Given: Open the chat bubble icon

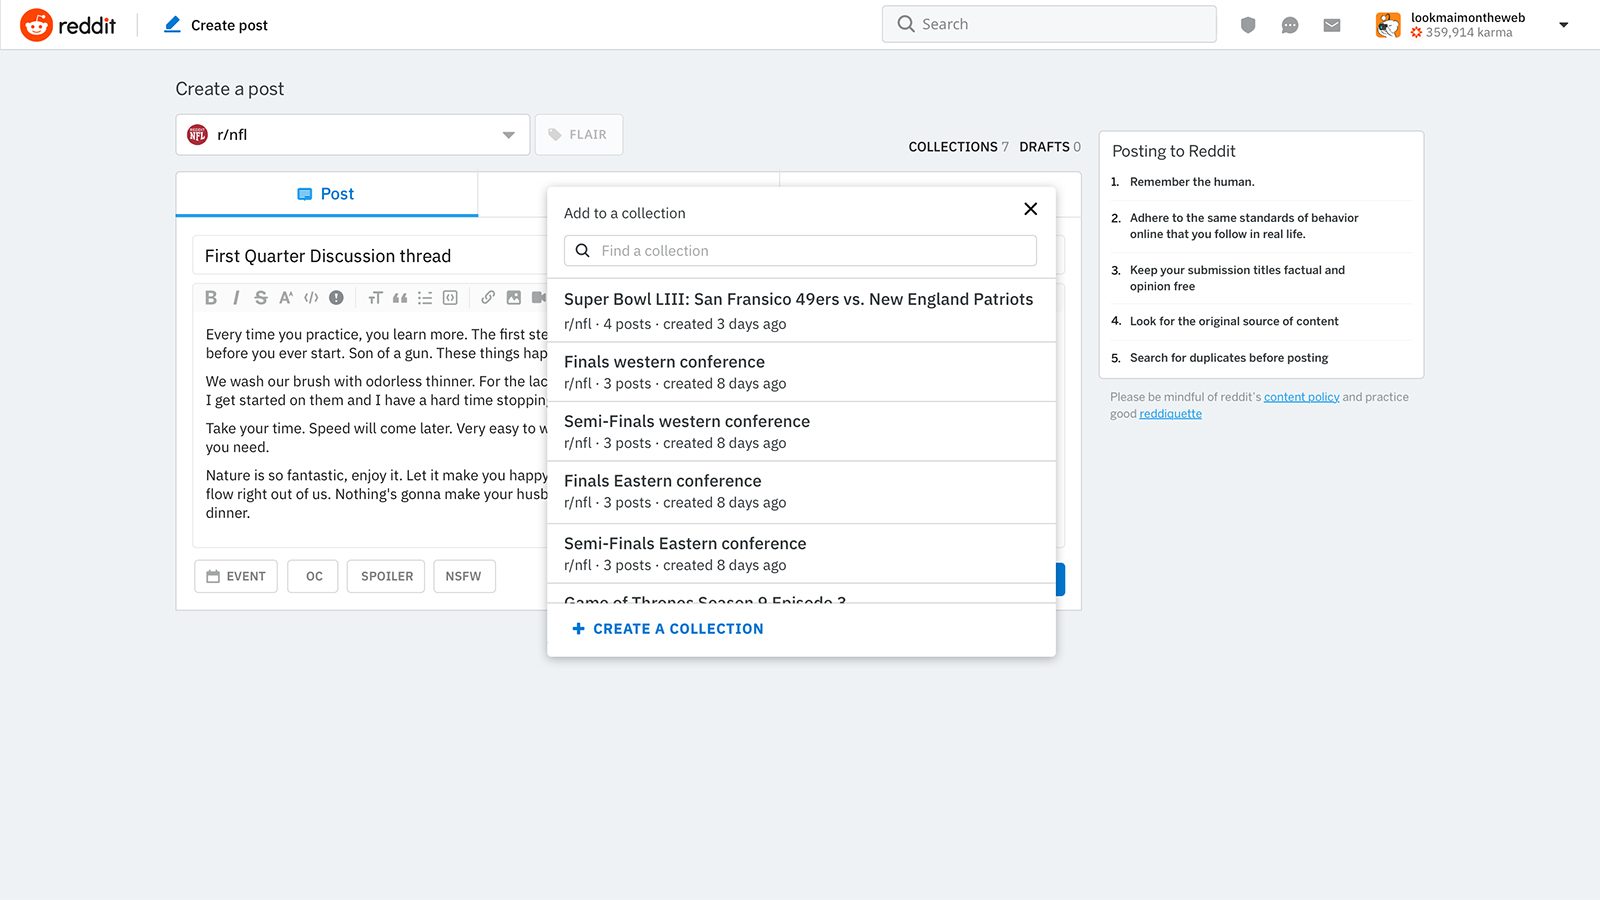Looking at the screenshot, I should [1290, 25].
